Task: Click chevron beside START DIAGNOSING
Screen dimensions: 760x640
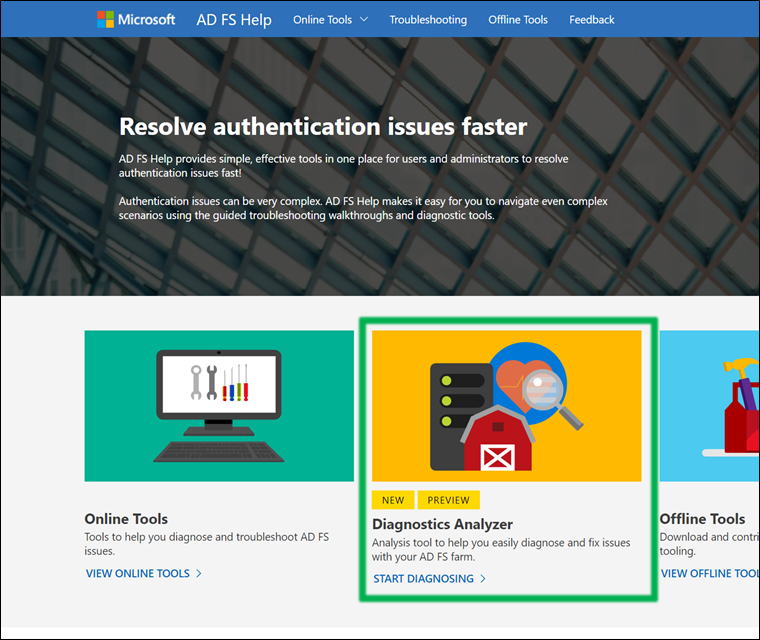Action: point(483,579)
